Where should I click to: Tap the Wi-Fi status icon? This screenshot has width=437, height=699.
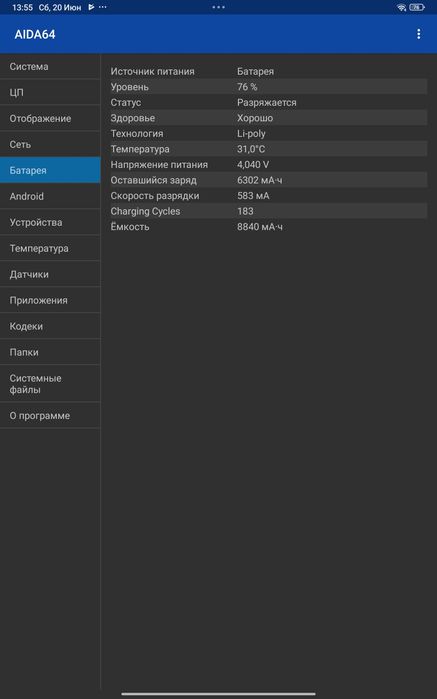(x=401, y=7)
